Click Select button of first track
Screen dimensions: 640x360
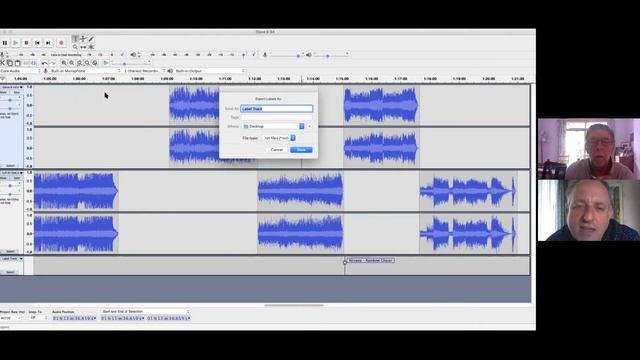(10, 166)
